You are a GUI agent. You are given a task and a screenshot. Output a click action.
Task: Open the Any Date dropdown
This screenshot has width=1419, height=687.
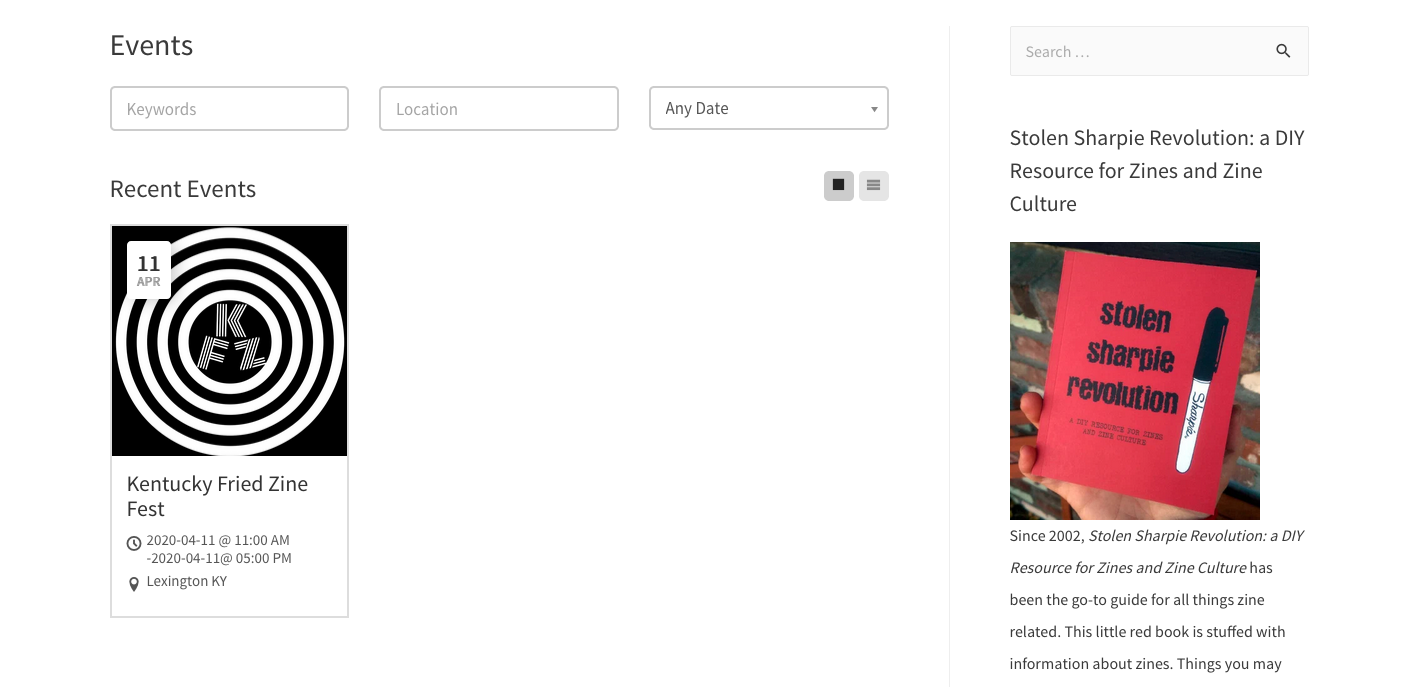pyautogui.click(x=769, y=108)
